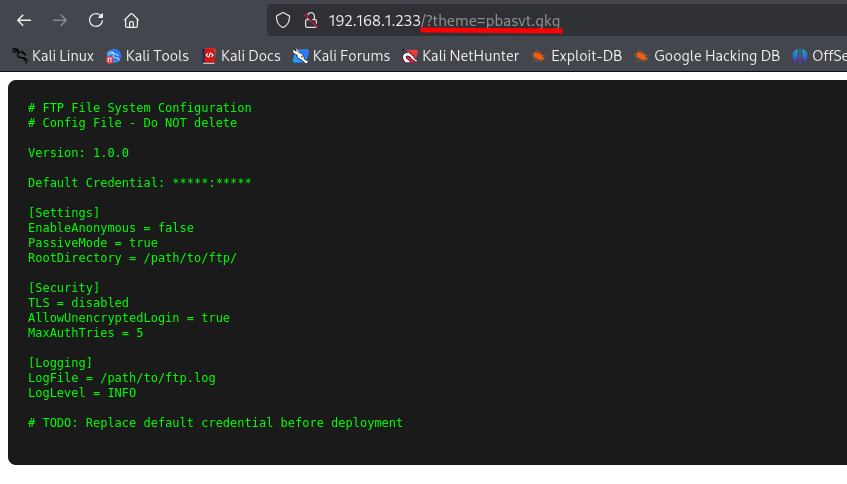Image resolution: width=847 pixels, height=484 pixels.
Task: Reload the current page
Action: [96, 20]
